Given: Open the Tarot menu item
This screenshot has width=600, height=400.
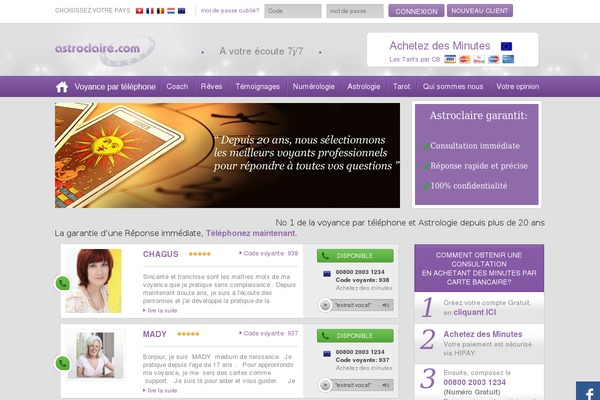Looking at the screenshot, I should pos(401,87).
